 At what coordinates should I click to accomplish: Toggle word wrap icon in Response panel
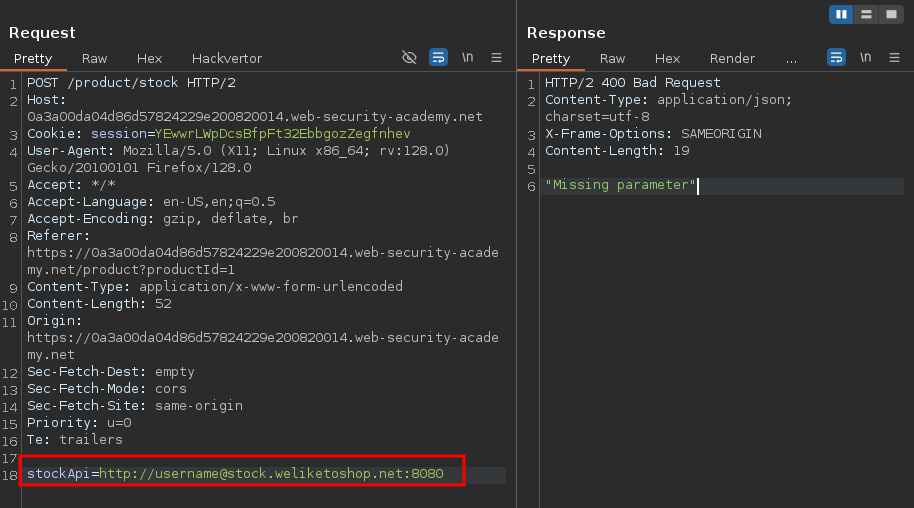pos(836,58)
